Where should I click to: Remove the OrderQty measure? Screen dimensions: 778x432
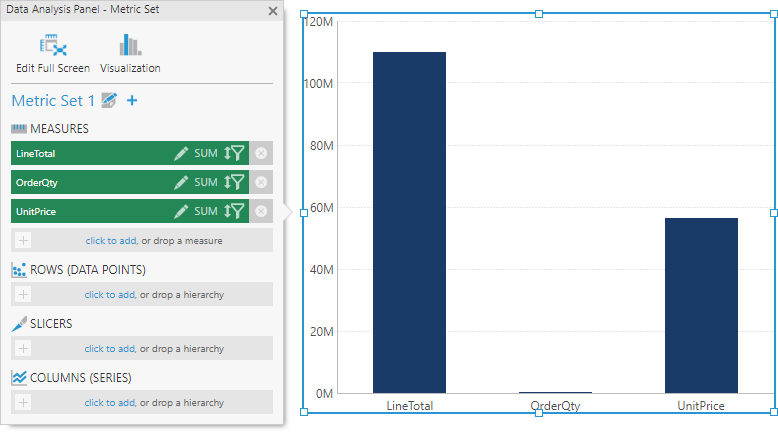[261, 182]
